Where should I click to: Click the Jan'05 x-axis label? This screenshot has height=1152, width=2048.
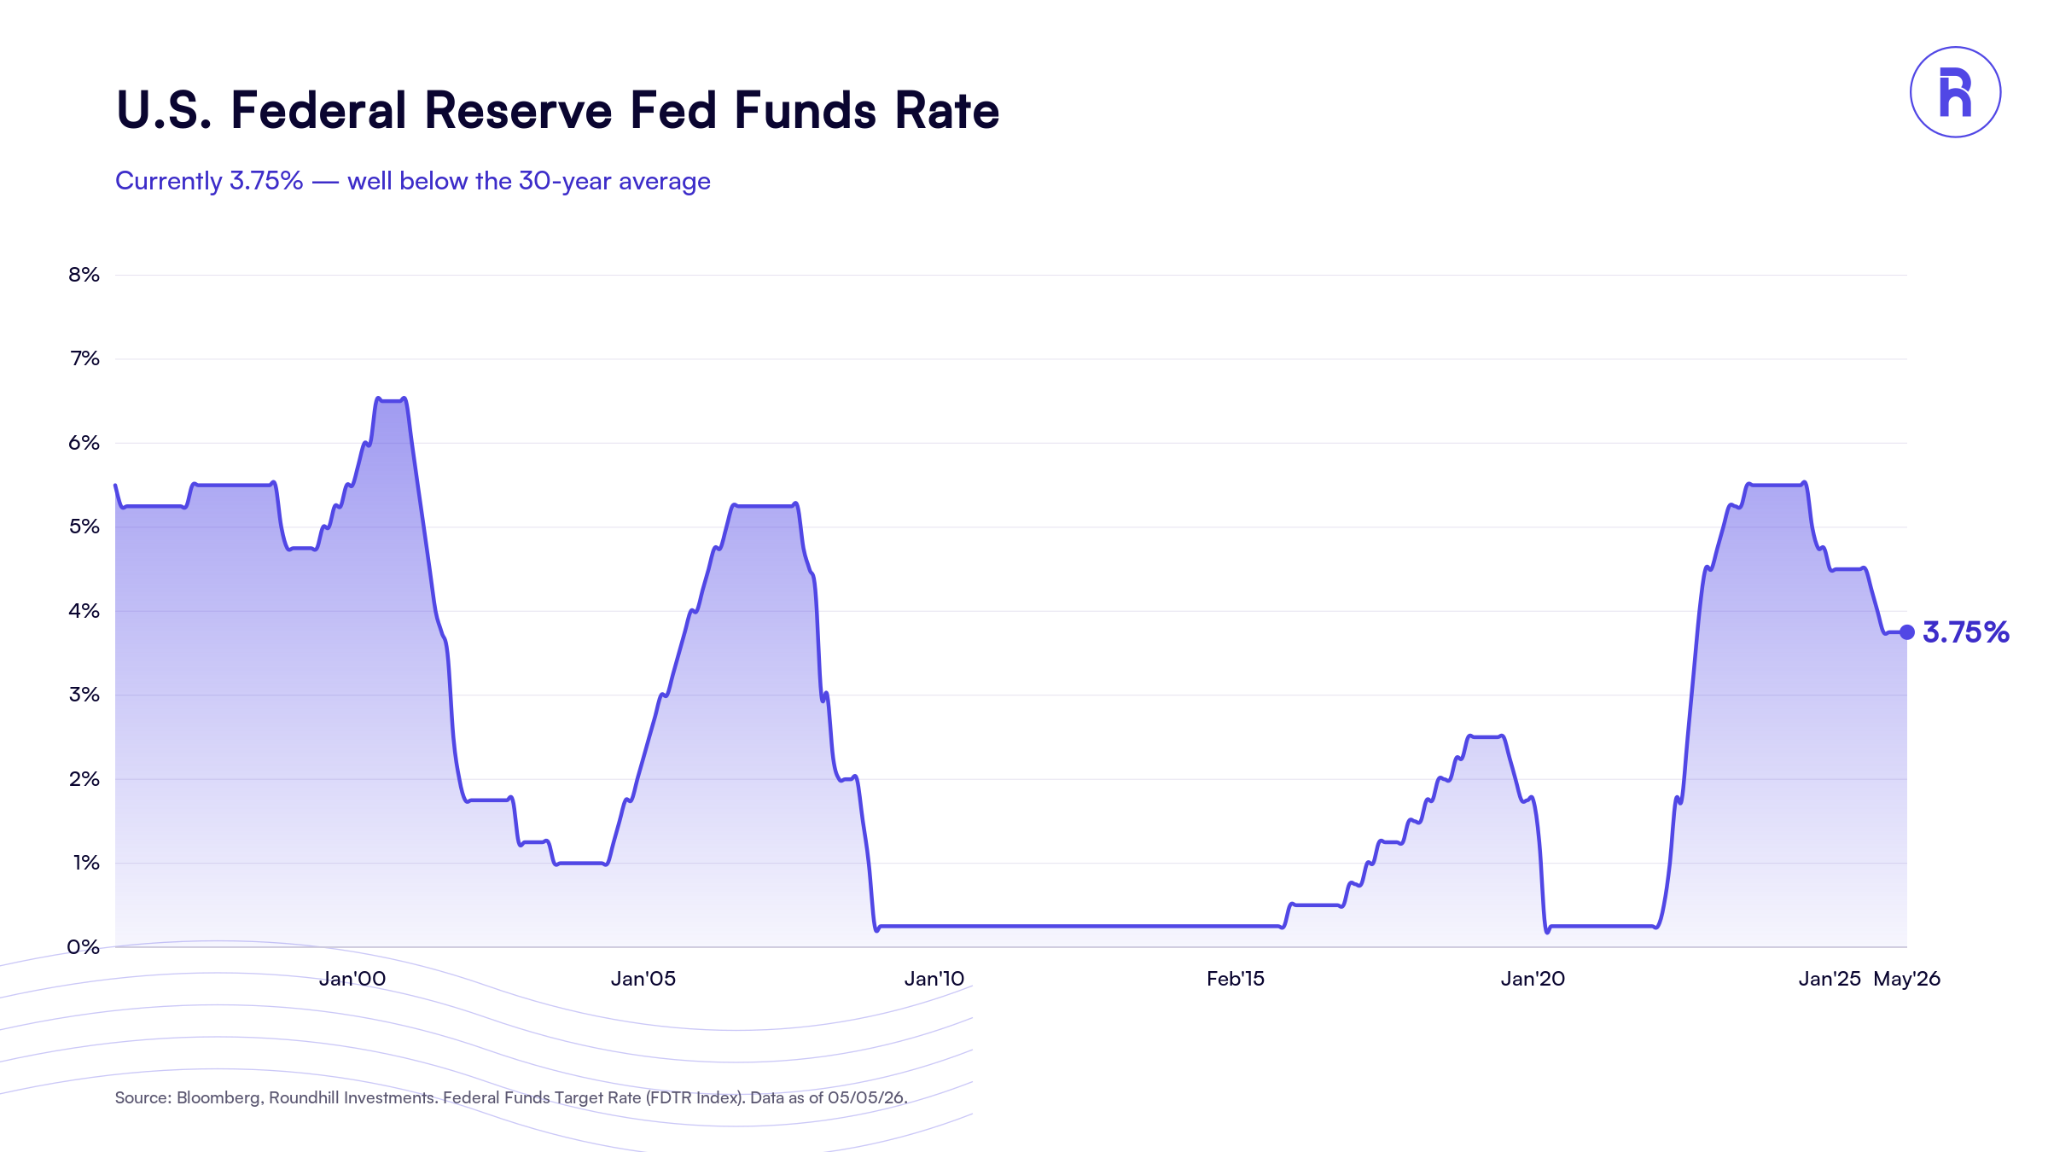(643, 979)
